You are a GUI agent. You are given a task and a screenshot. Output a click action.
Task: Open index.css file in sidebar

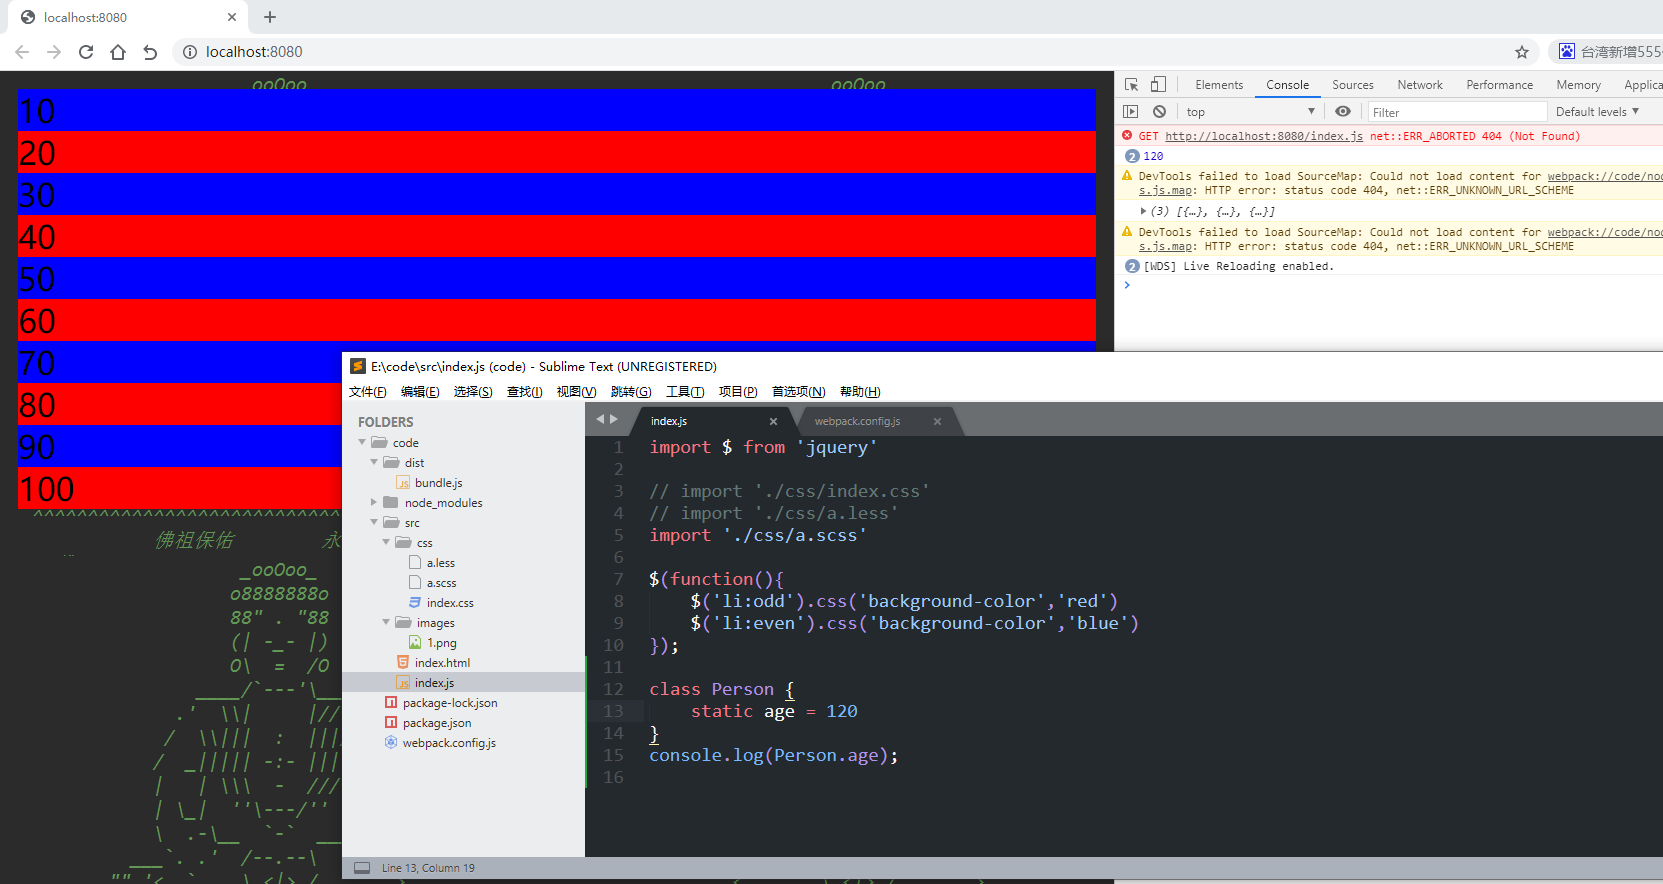coord(450,603)
